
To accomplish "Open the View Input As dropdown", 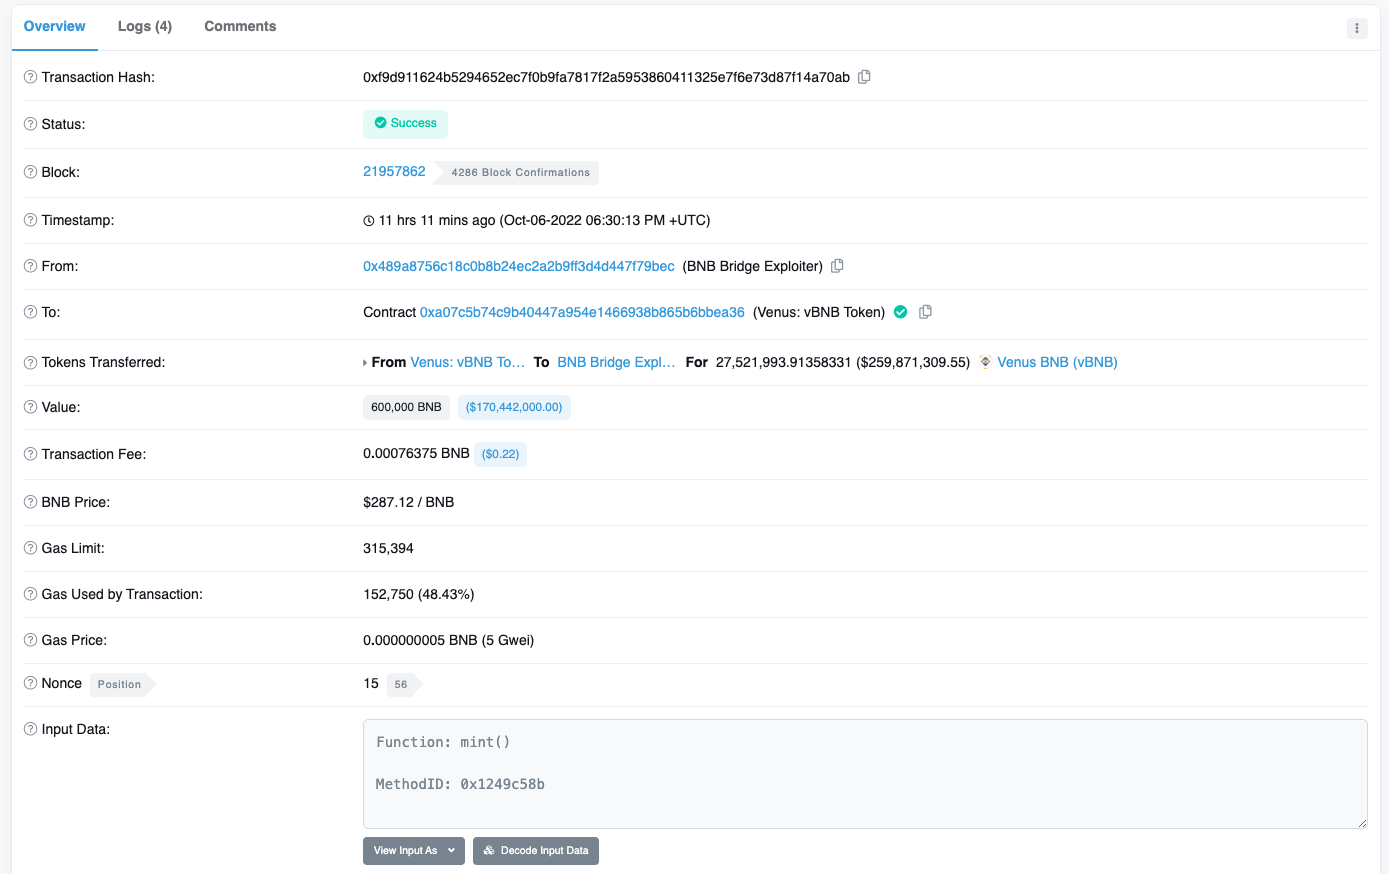I will [x=414, y=851].
